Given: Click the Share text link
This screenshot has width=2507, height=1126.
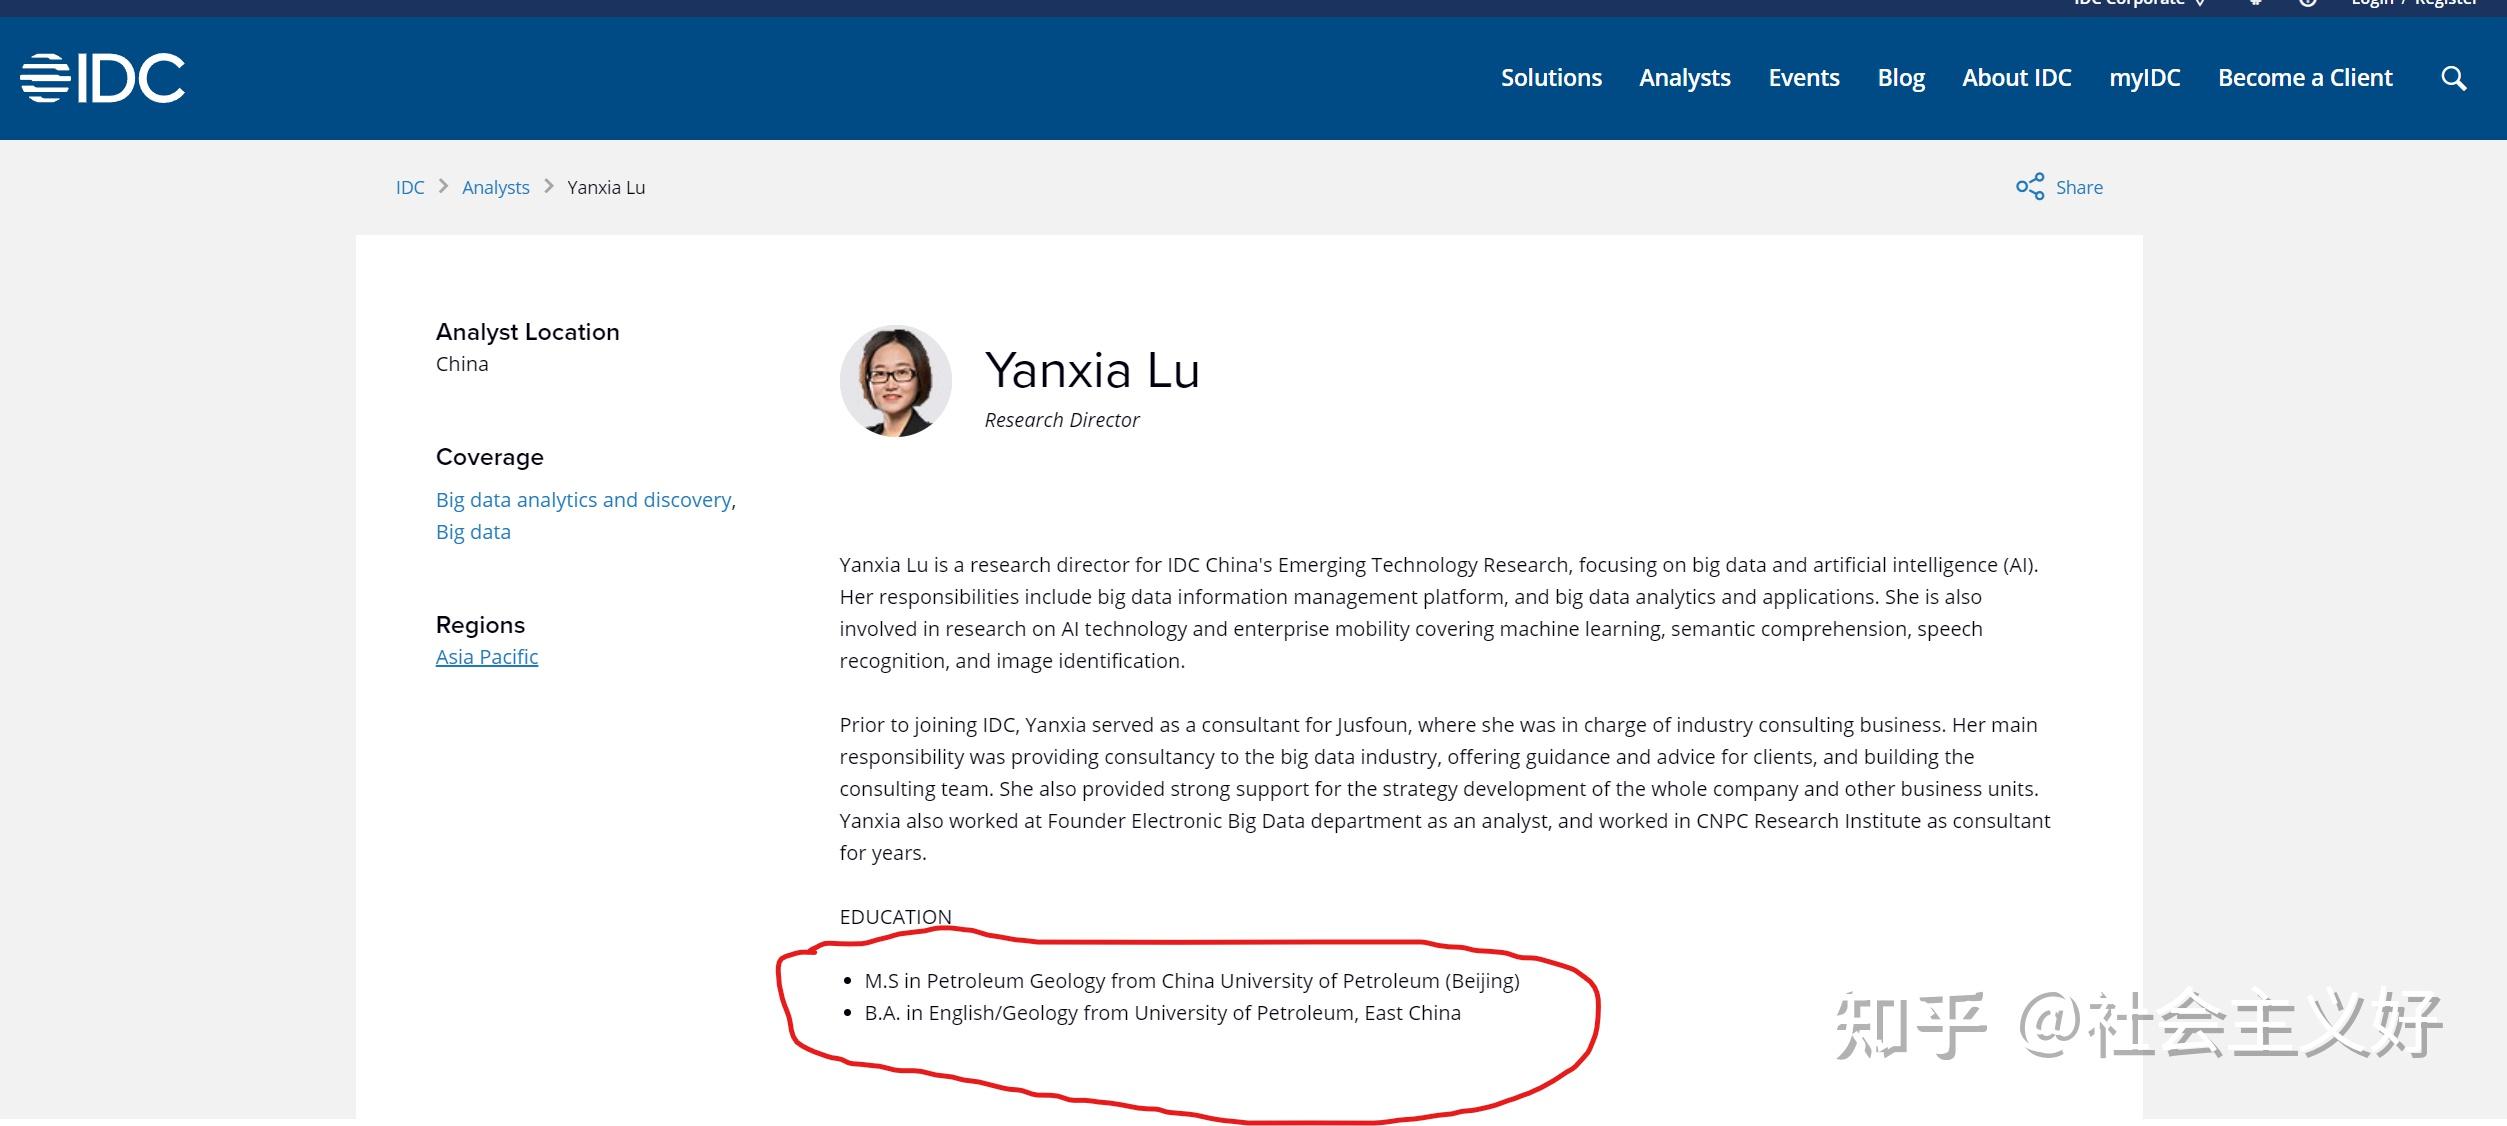Looking at the screenshot, I should coord(2079,188).
